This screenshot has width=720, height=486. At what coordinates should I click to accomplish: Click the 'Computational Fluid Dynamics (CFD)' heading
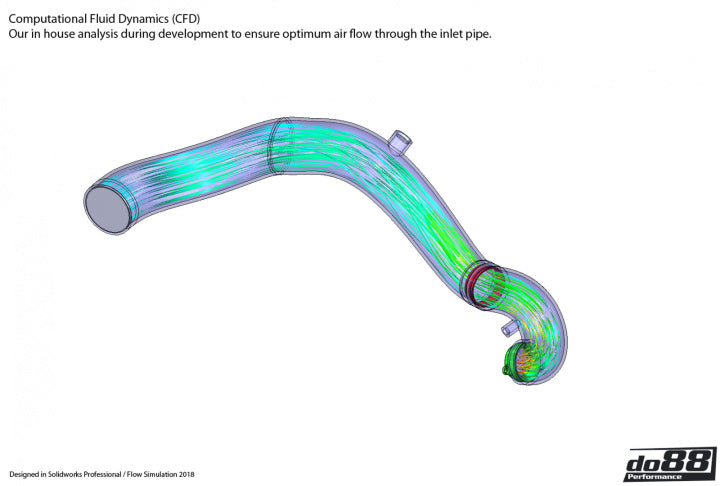click(104, 19)
